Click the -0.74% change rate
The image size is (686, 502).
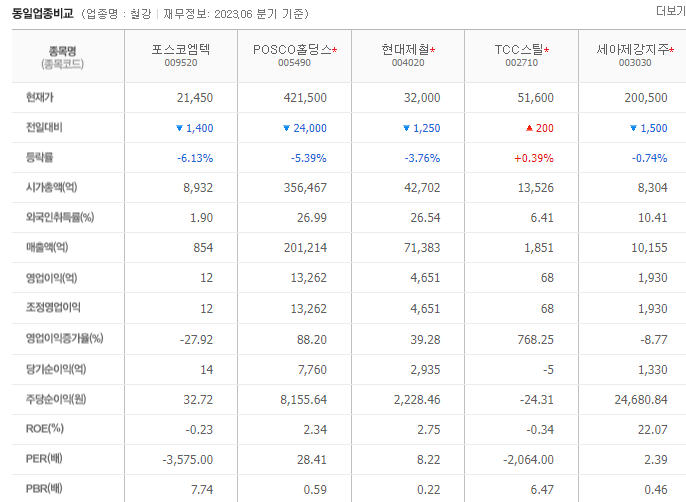coord(649,158)
